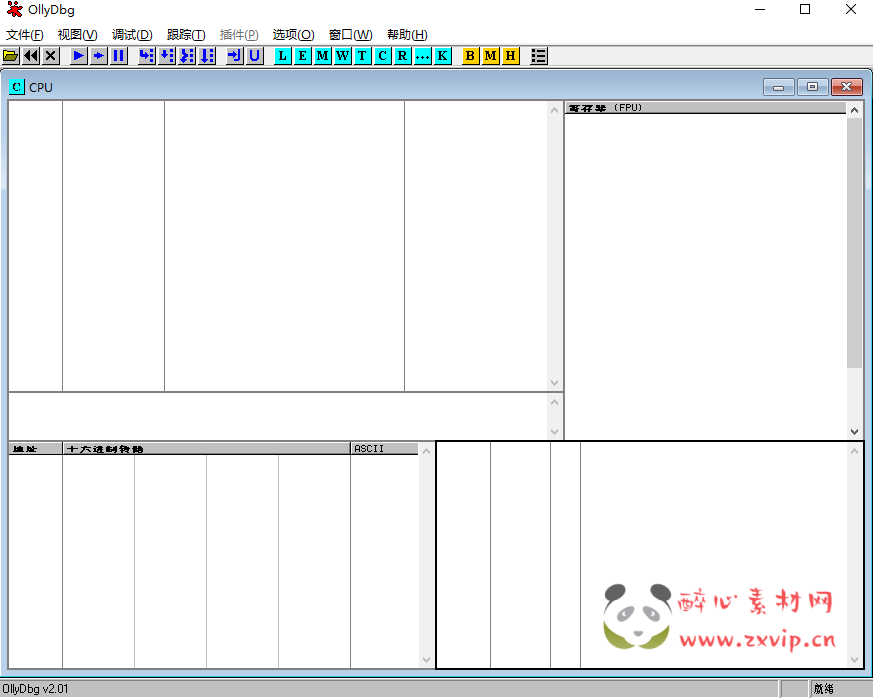Show Breakpoints with yellow B icon
This screenshot has height=698, width=873.
[471, 56]
